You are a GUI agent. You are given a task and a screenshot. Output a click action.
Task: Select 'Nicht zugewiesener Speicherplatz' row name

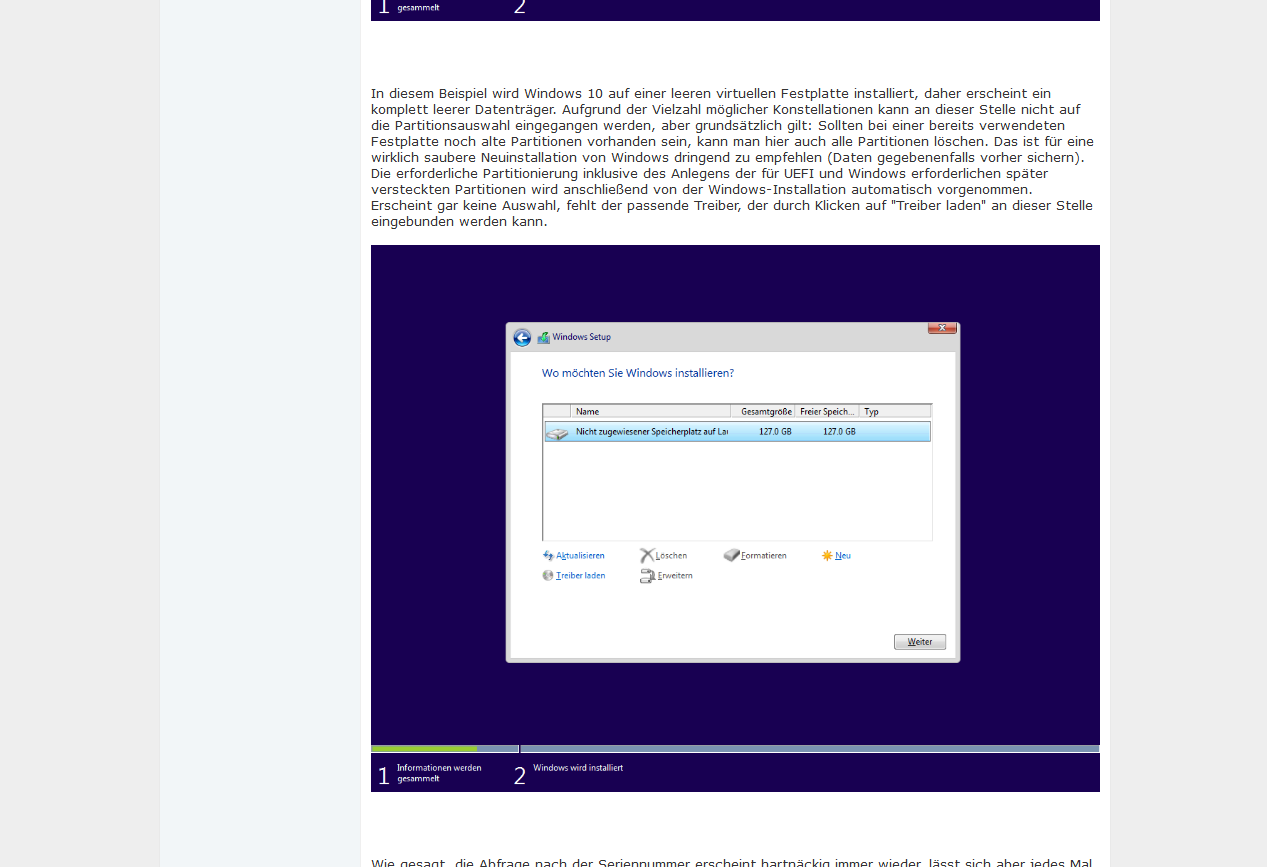652,431
